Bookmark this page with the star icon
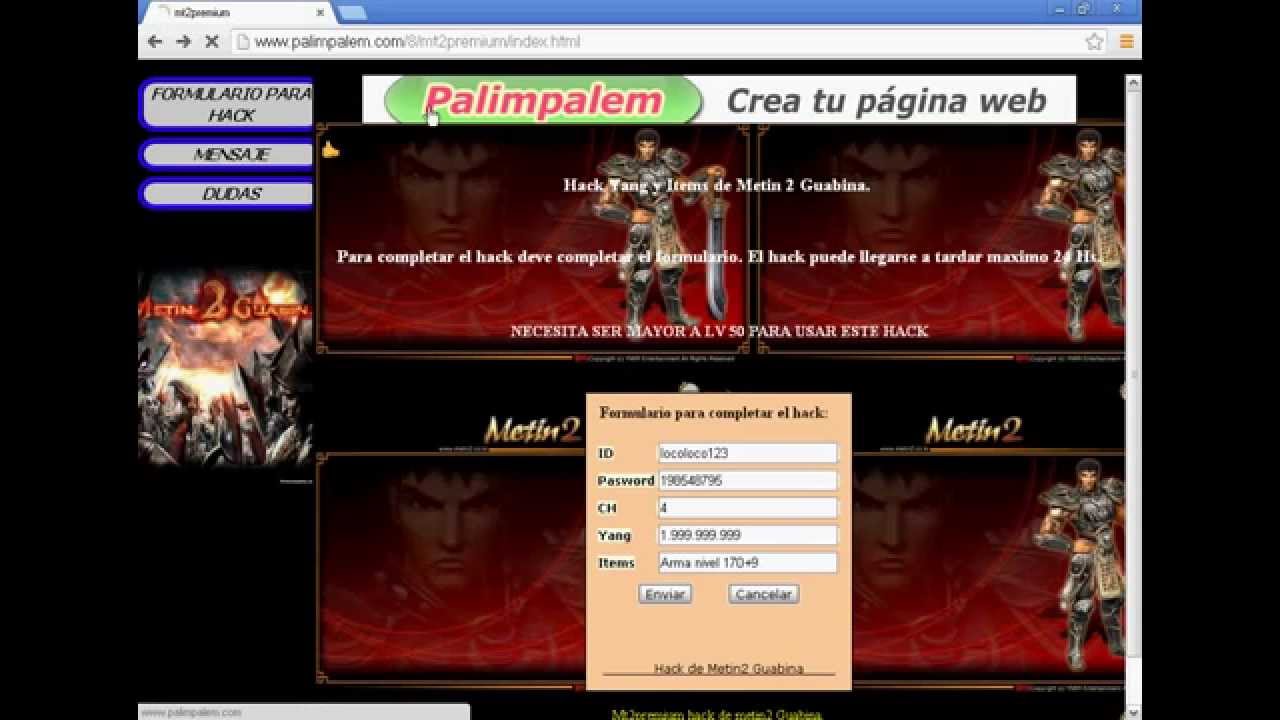 pos(1094,42)
